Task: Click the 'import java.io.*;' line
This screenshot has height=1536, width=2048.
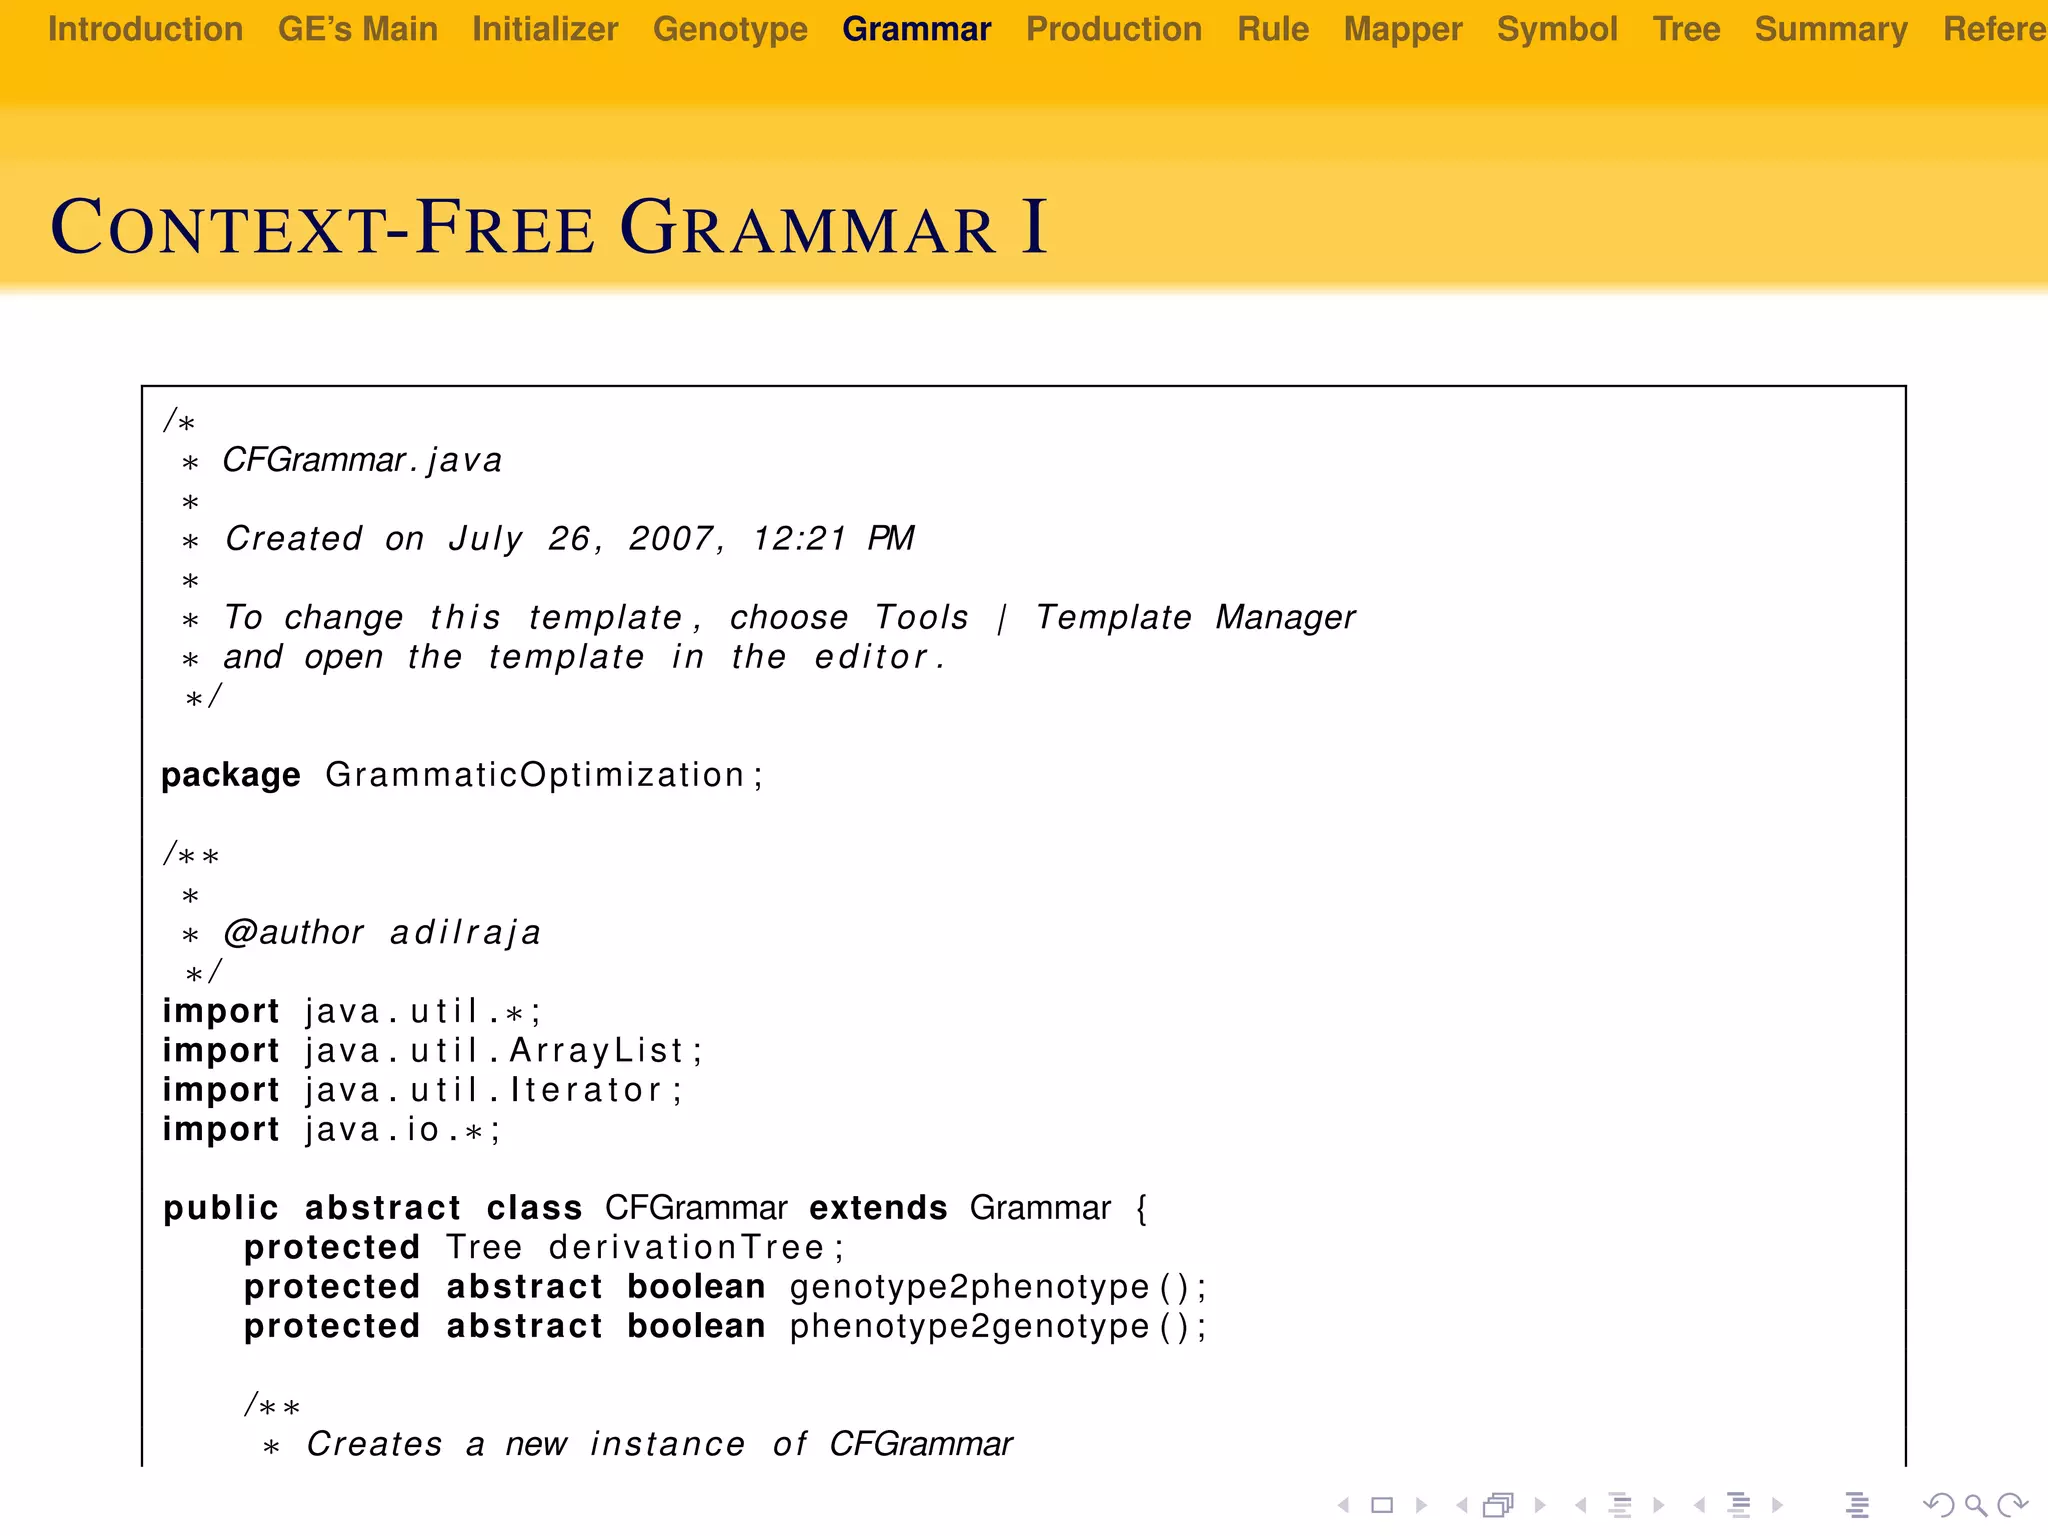Action: [332, 1129]
